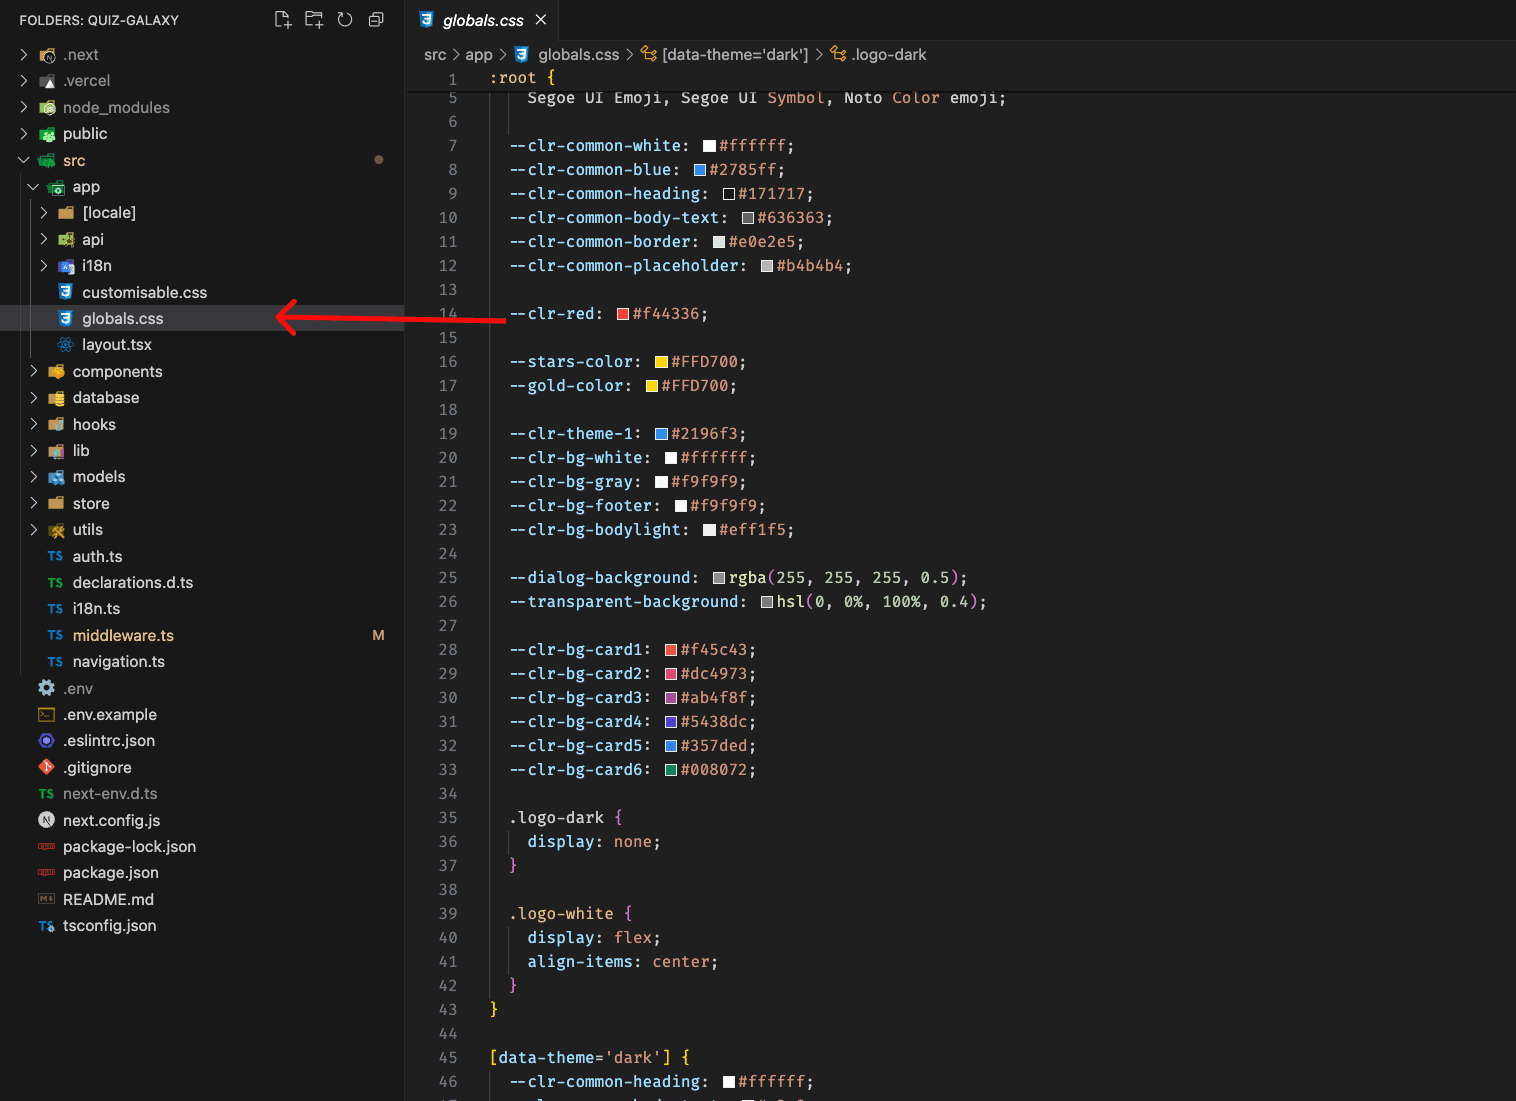Click globals.css in the breadcrumb
The width and height of the screenshot is (1516, 1101).
point(579,55)
